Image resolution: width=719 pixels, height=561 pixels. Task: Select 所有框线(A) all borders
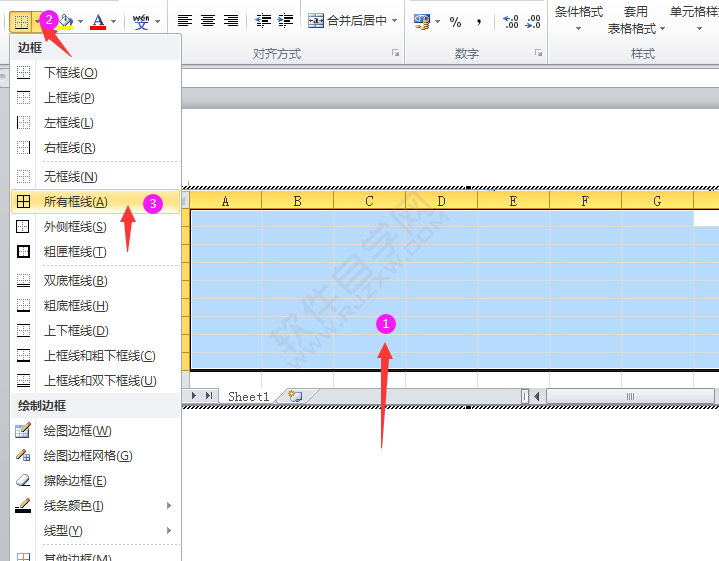95,201
